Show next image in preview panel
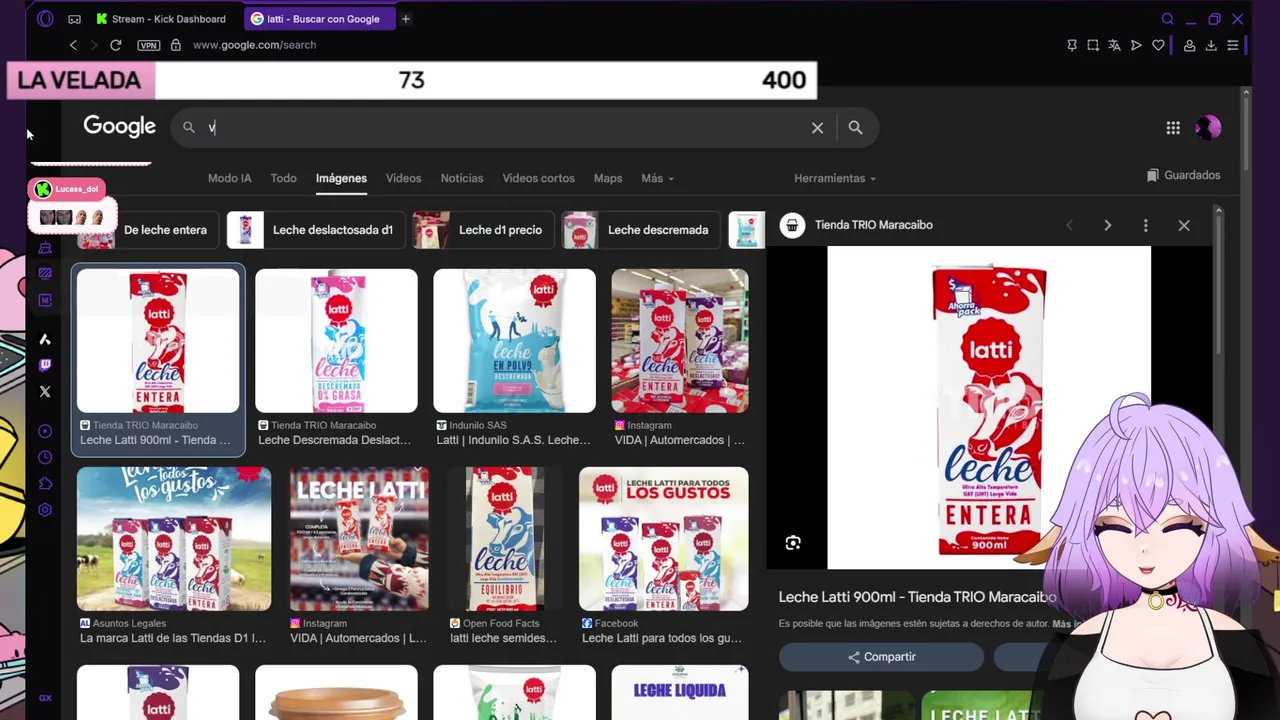Viewport: 1280px width, 720px height. 1107,225
